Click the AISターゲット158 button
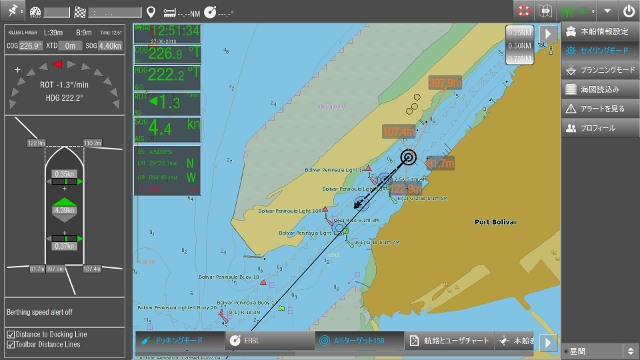This screenshot has height=360, width=640. 359,340
